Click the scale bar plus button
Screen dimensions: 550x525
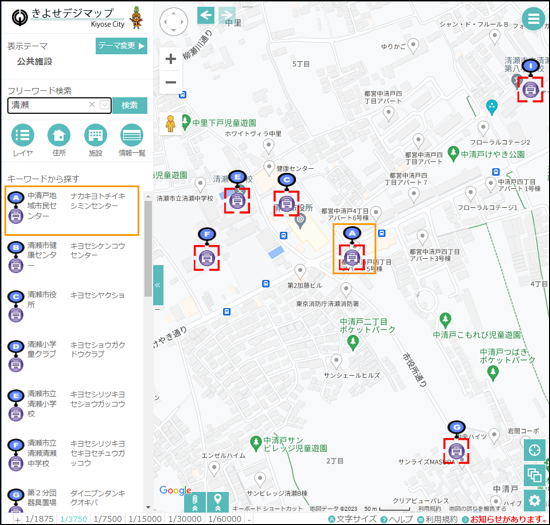pos(18,519)
